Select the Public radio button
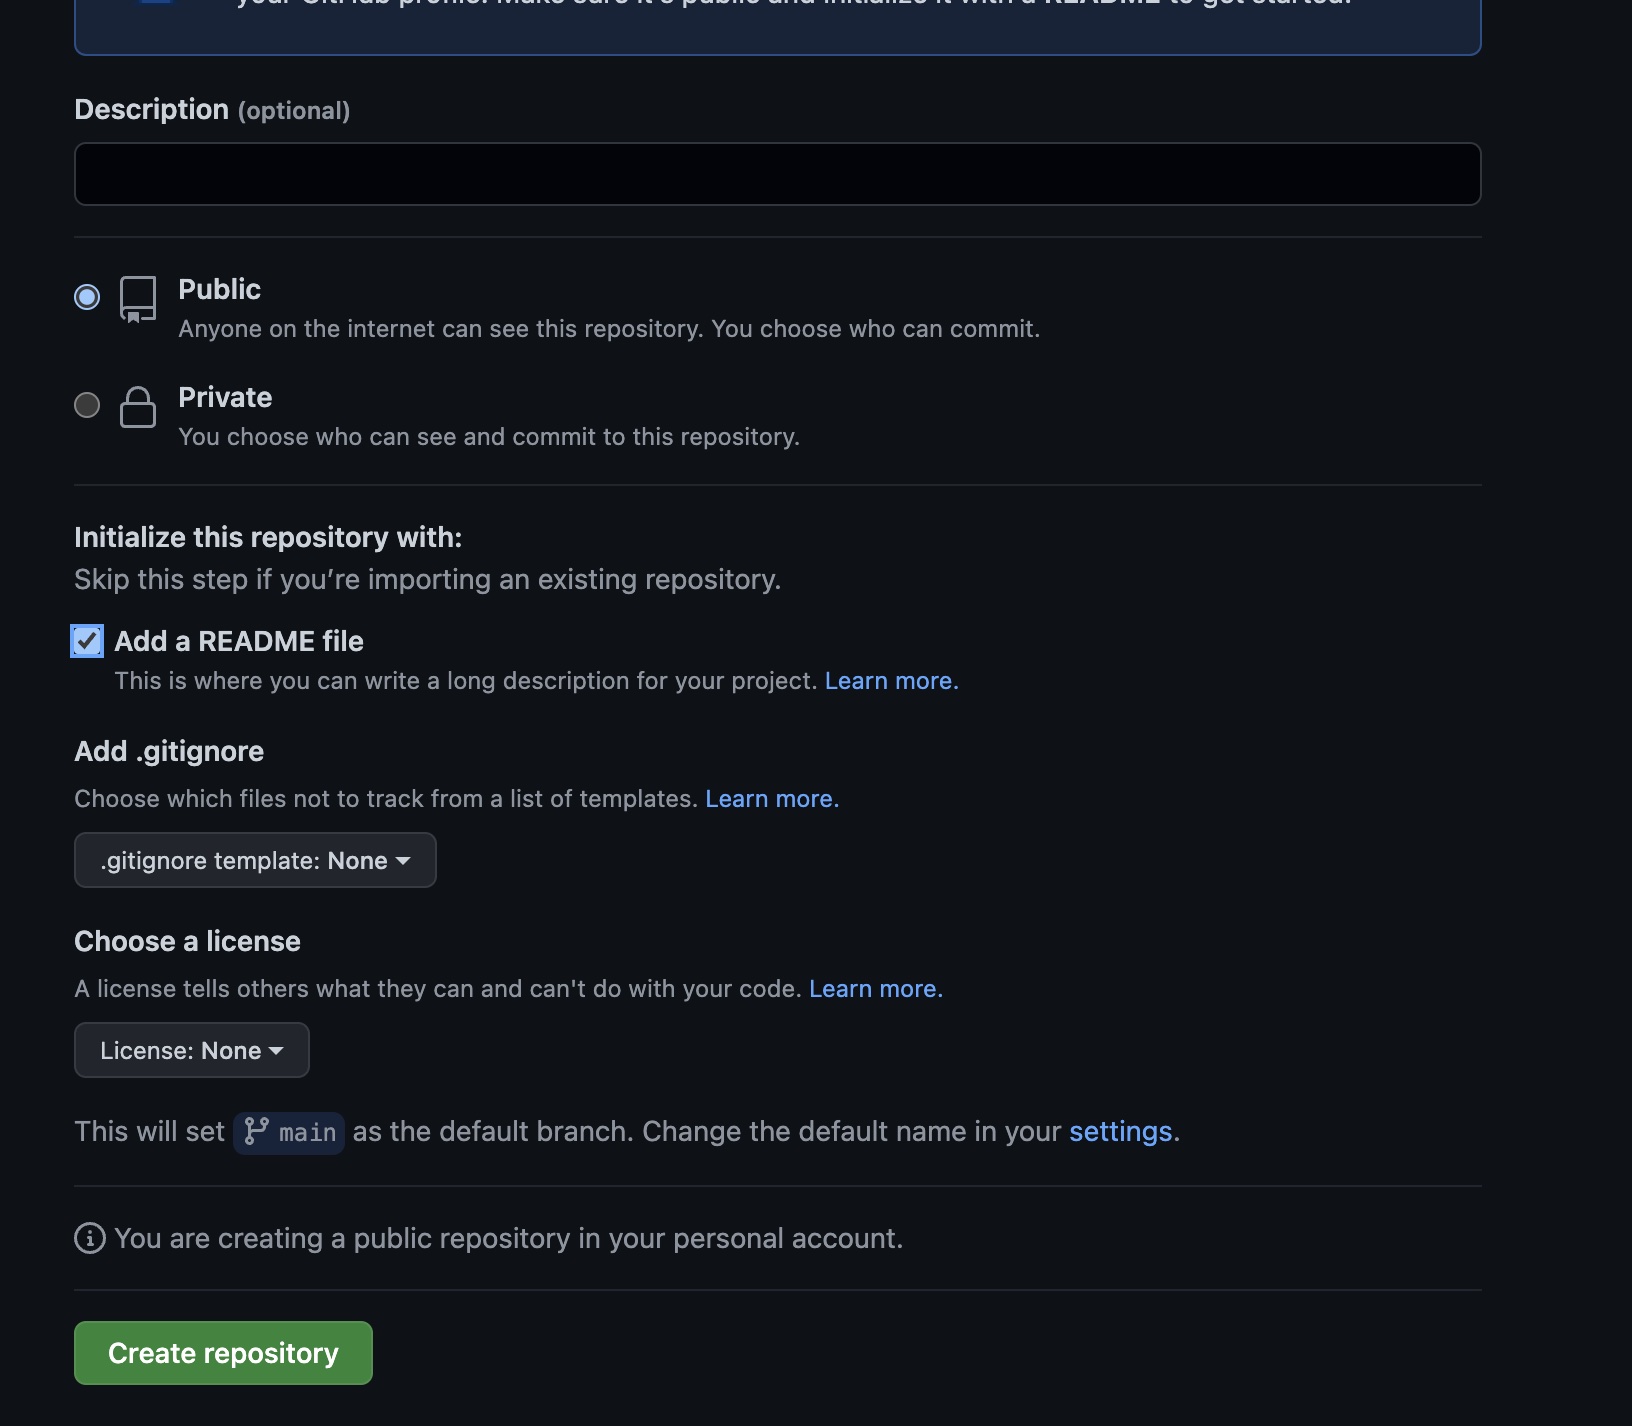1632x1426 pixels. coord(87,297)
